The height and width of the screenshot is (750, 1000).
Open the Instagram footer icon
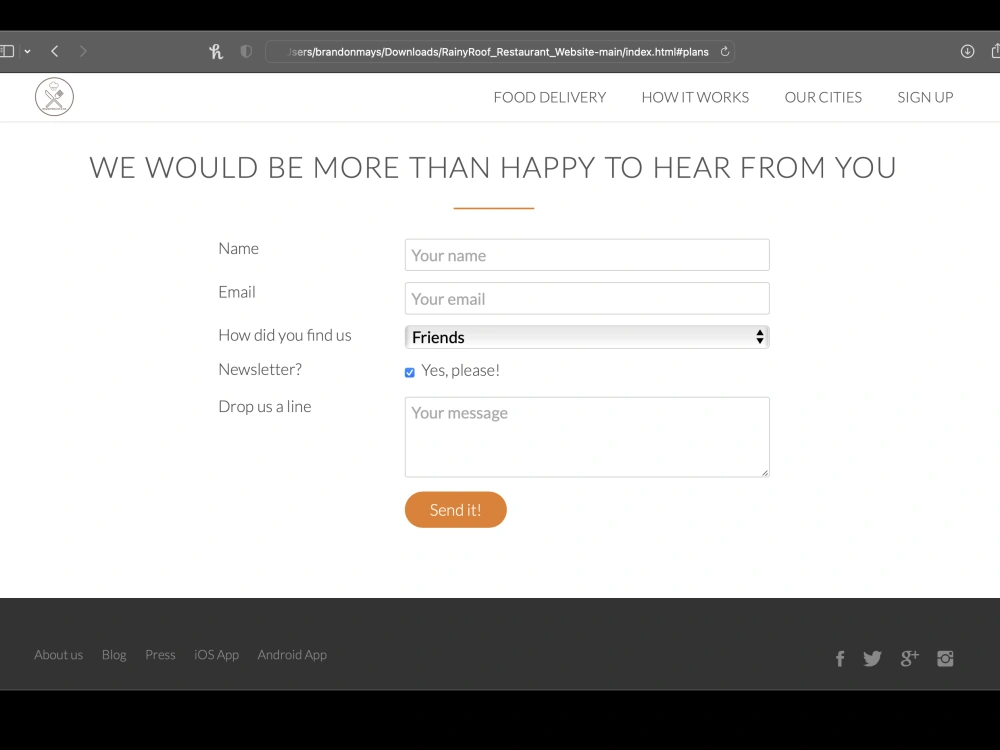[x=945, y=658]
